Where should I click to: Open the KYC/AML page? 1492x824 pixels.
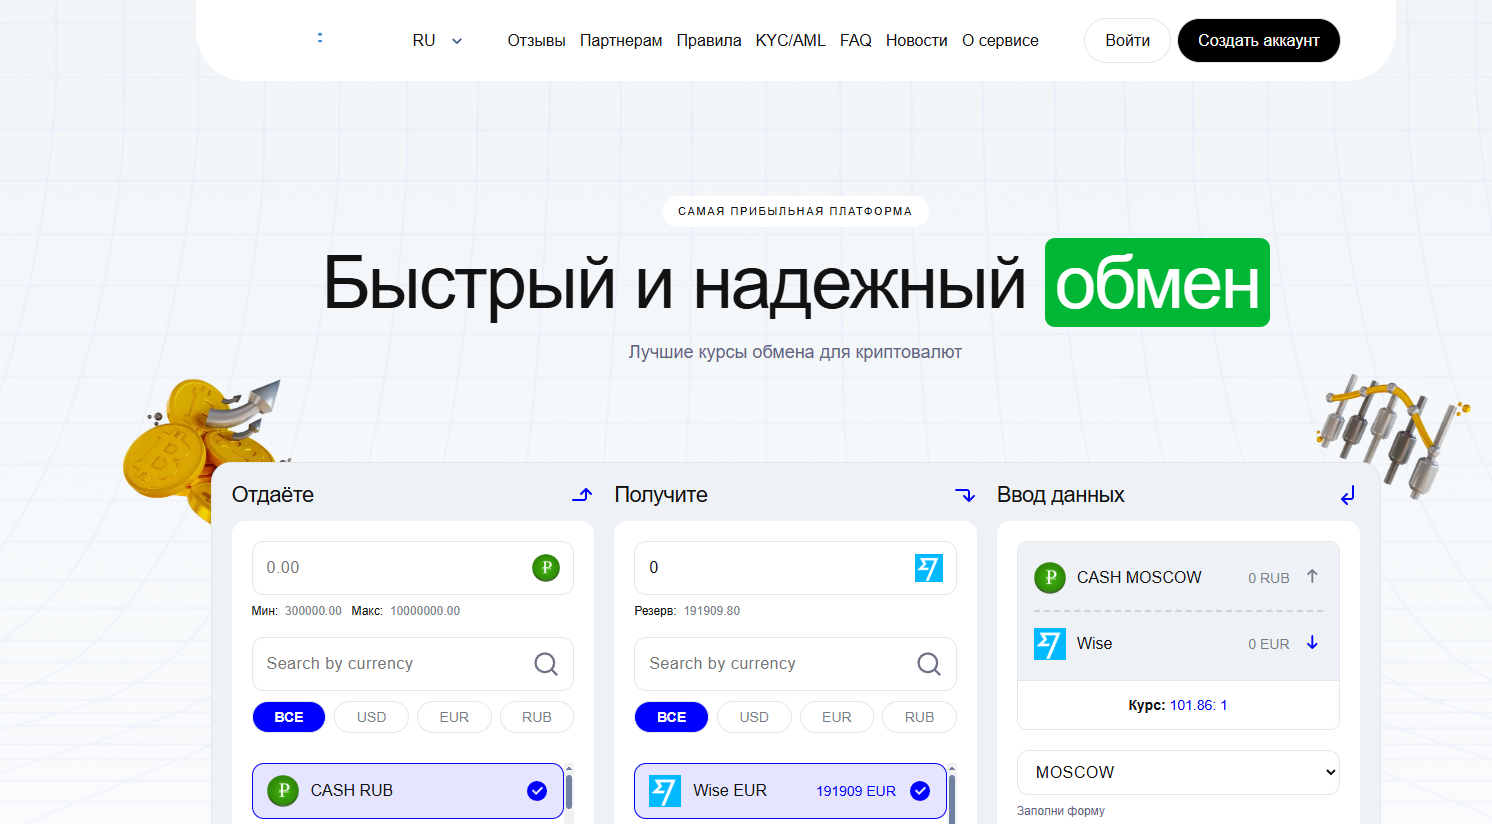pyautogui.click(x=790, y=41)
